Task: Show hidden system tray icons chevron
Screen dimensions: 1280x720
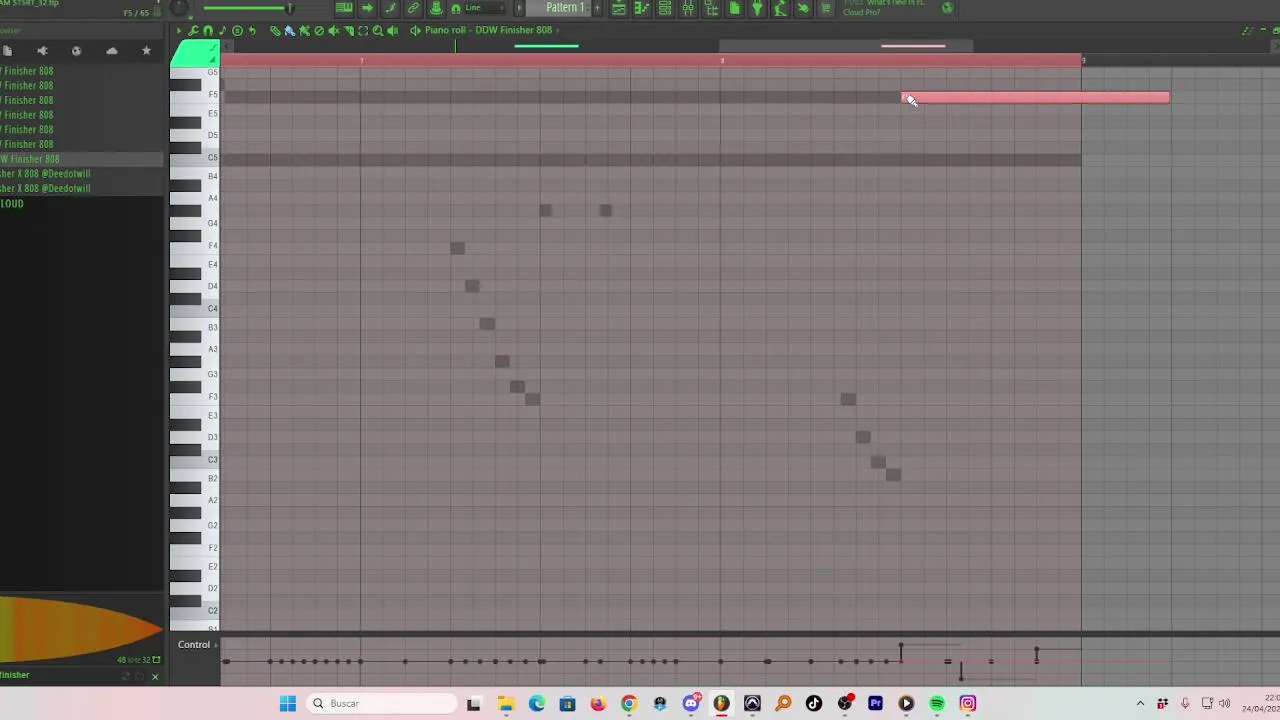Action: [x=1140, y=704]
